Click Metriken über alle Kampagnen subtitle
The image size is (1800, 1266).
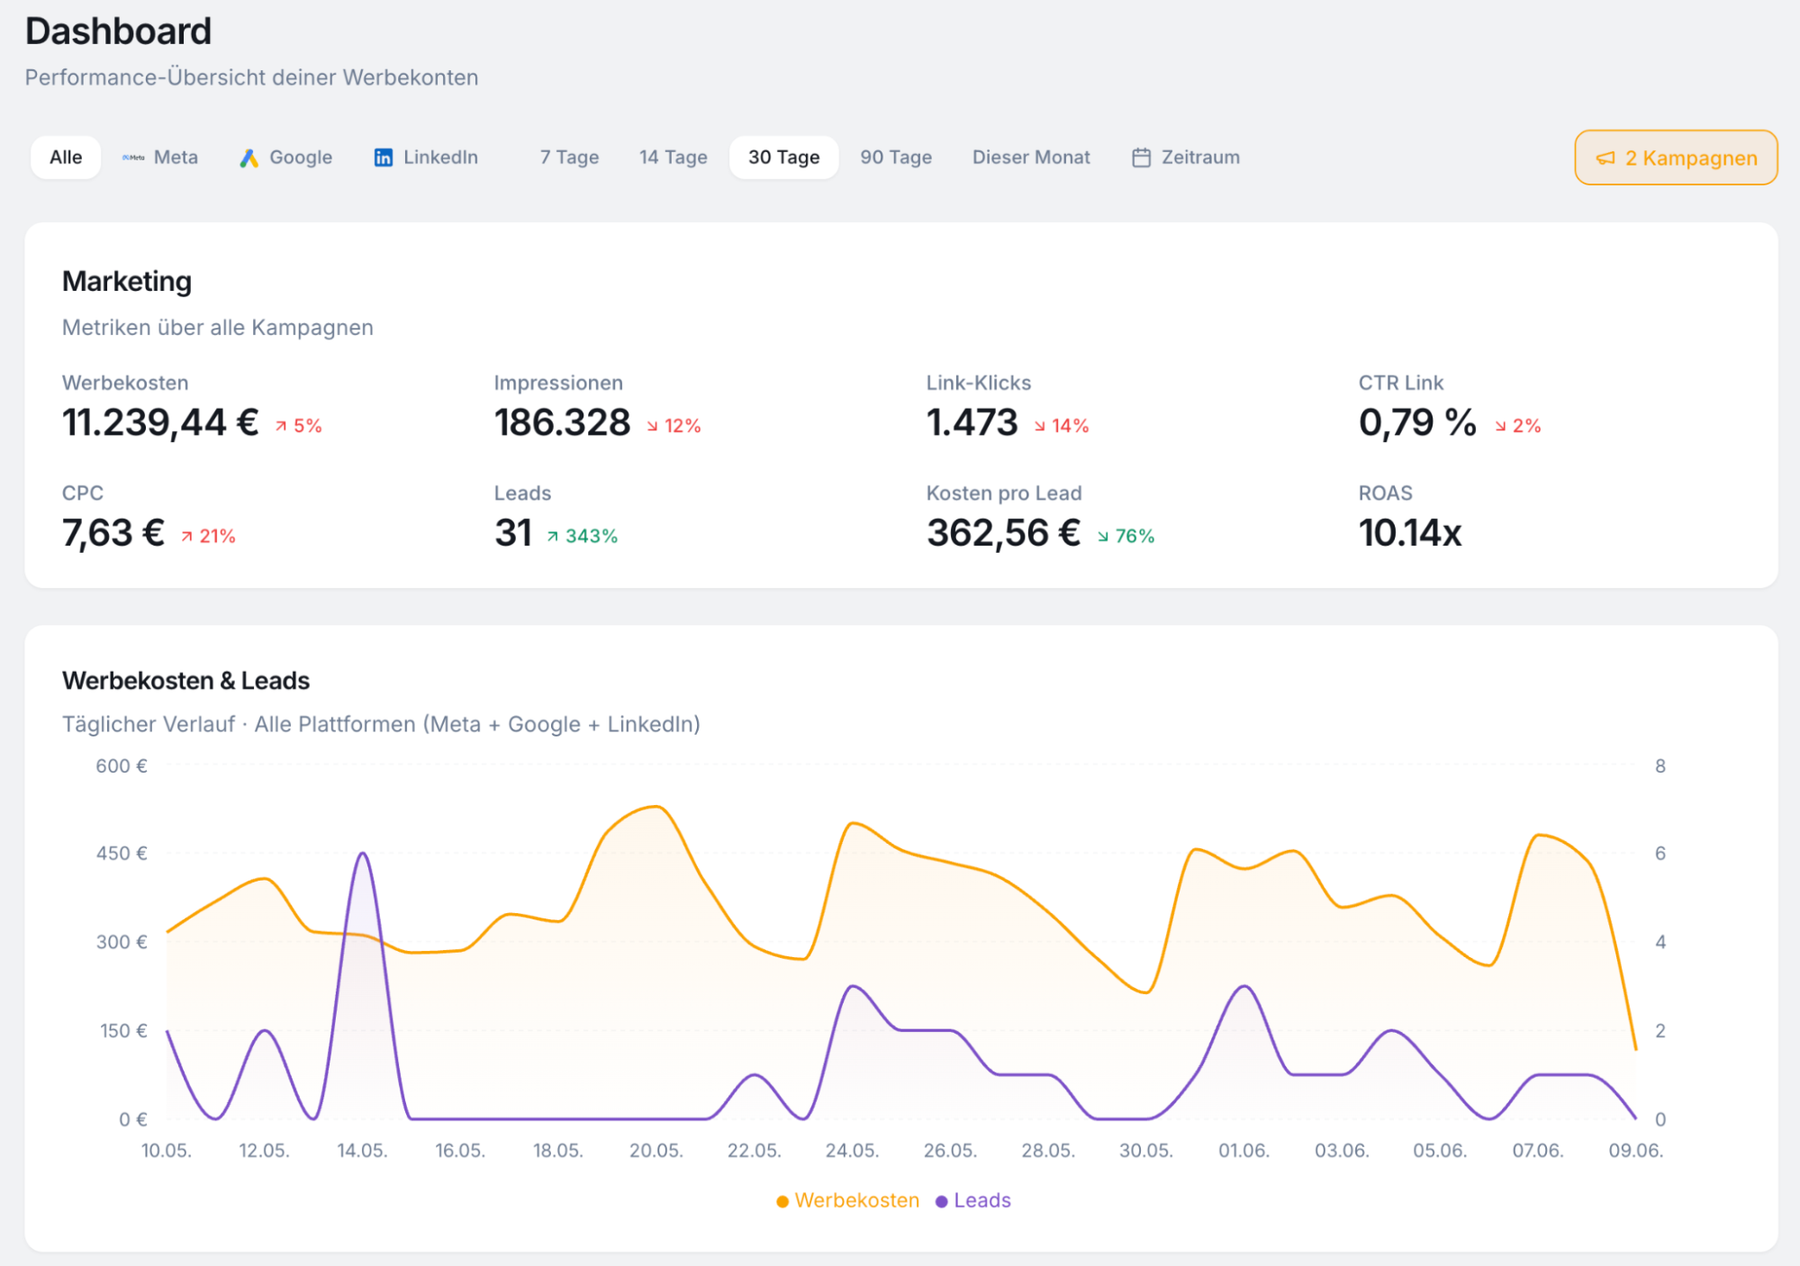(x=217, y=327)
